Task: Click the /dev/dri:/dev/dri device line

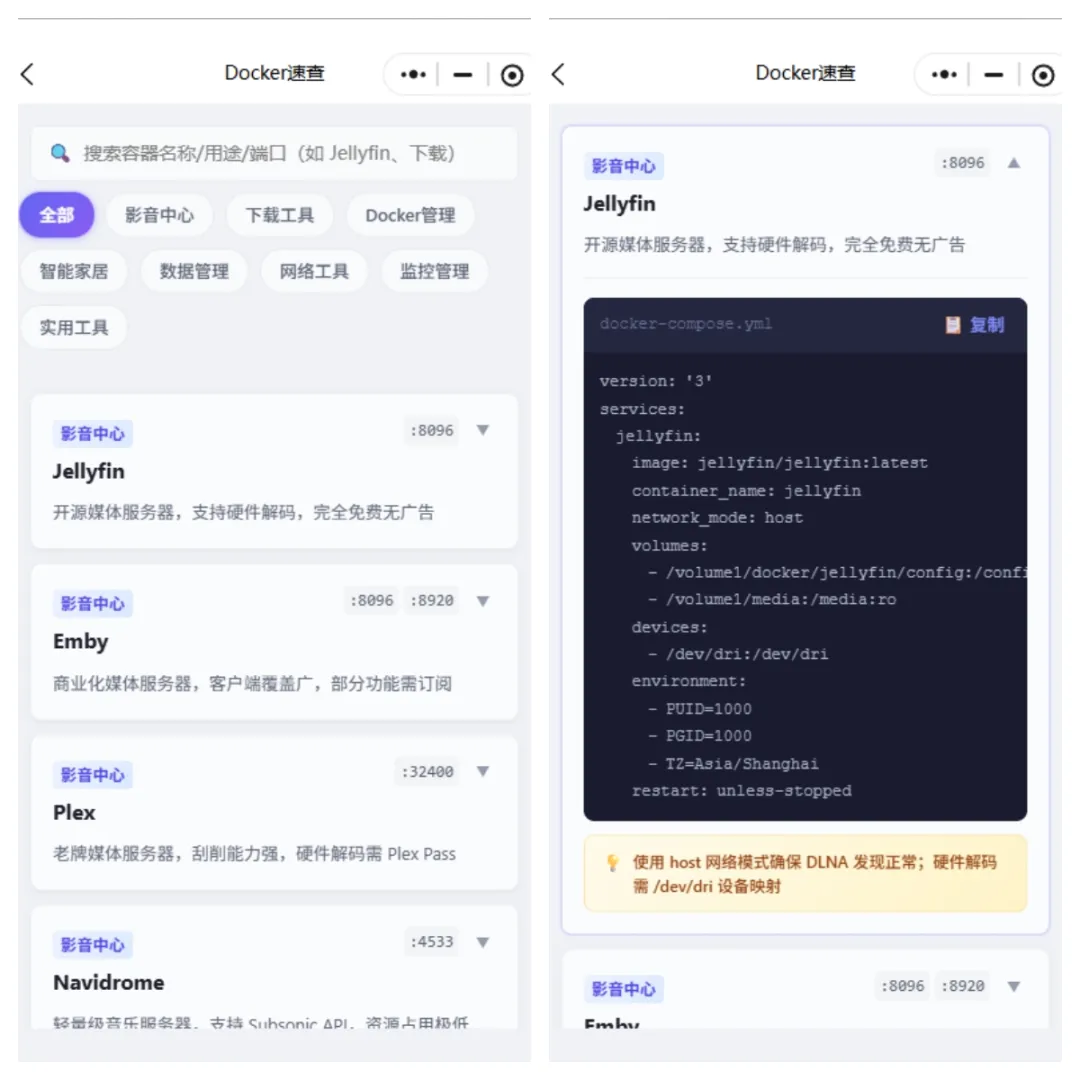Action: point(738,654)
